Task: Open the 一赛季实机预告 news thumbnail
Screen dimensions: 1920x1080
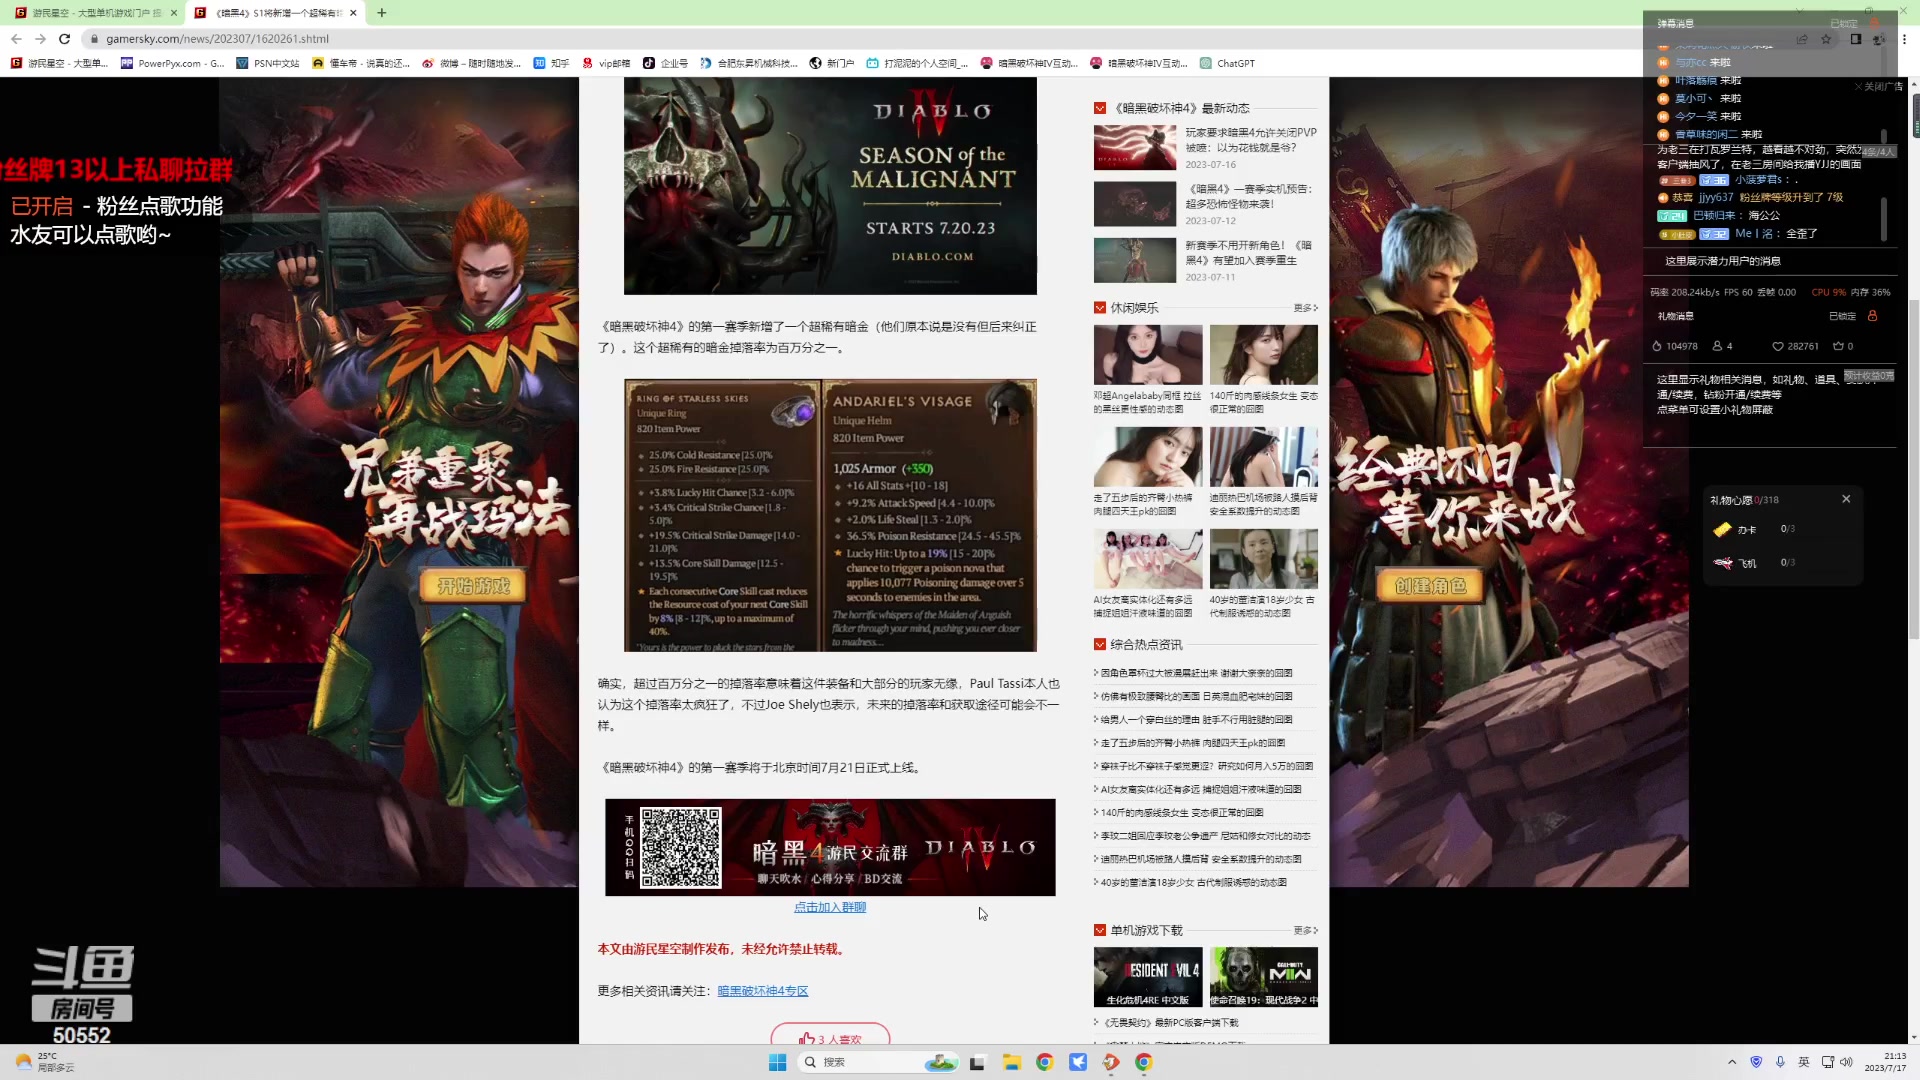Action: tap(1135, 204)
